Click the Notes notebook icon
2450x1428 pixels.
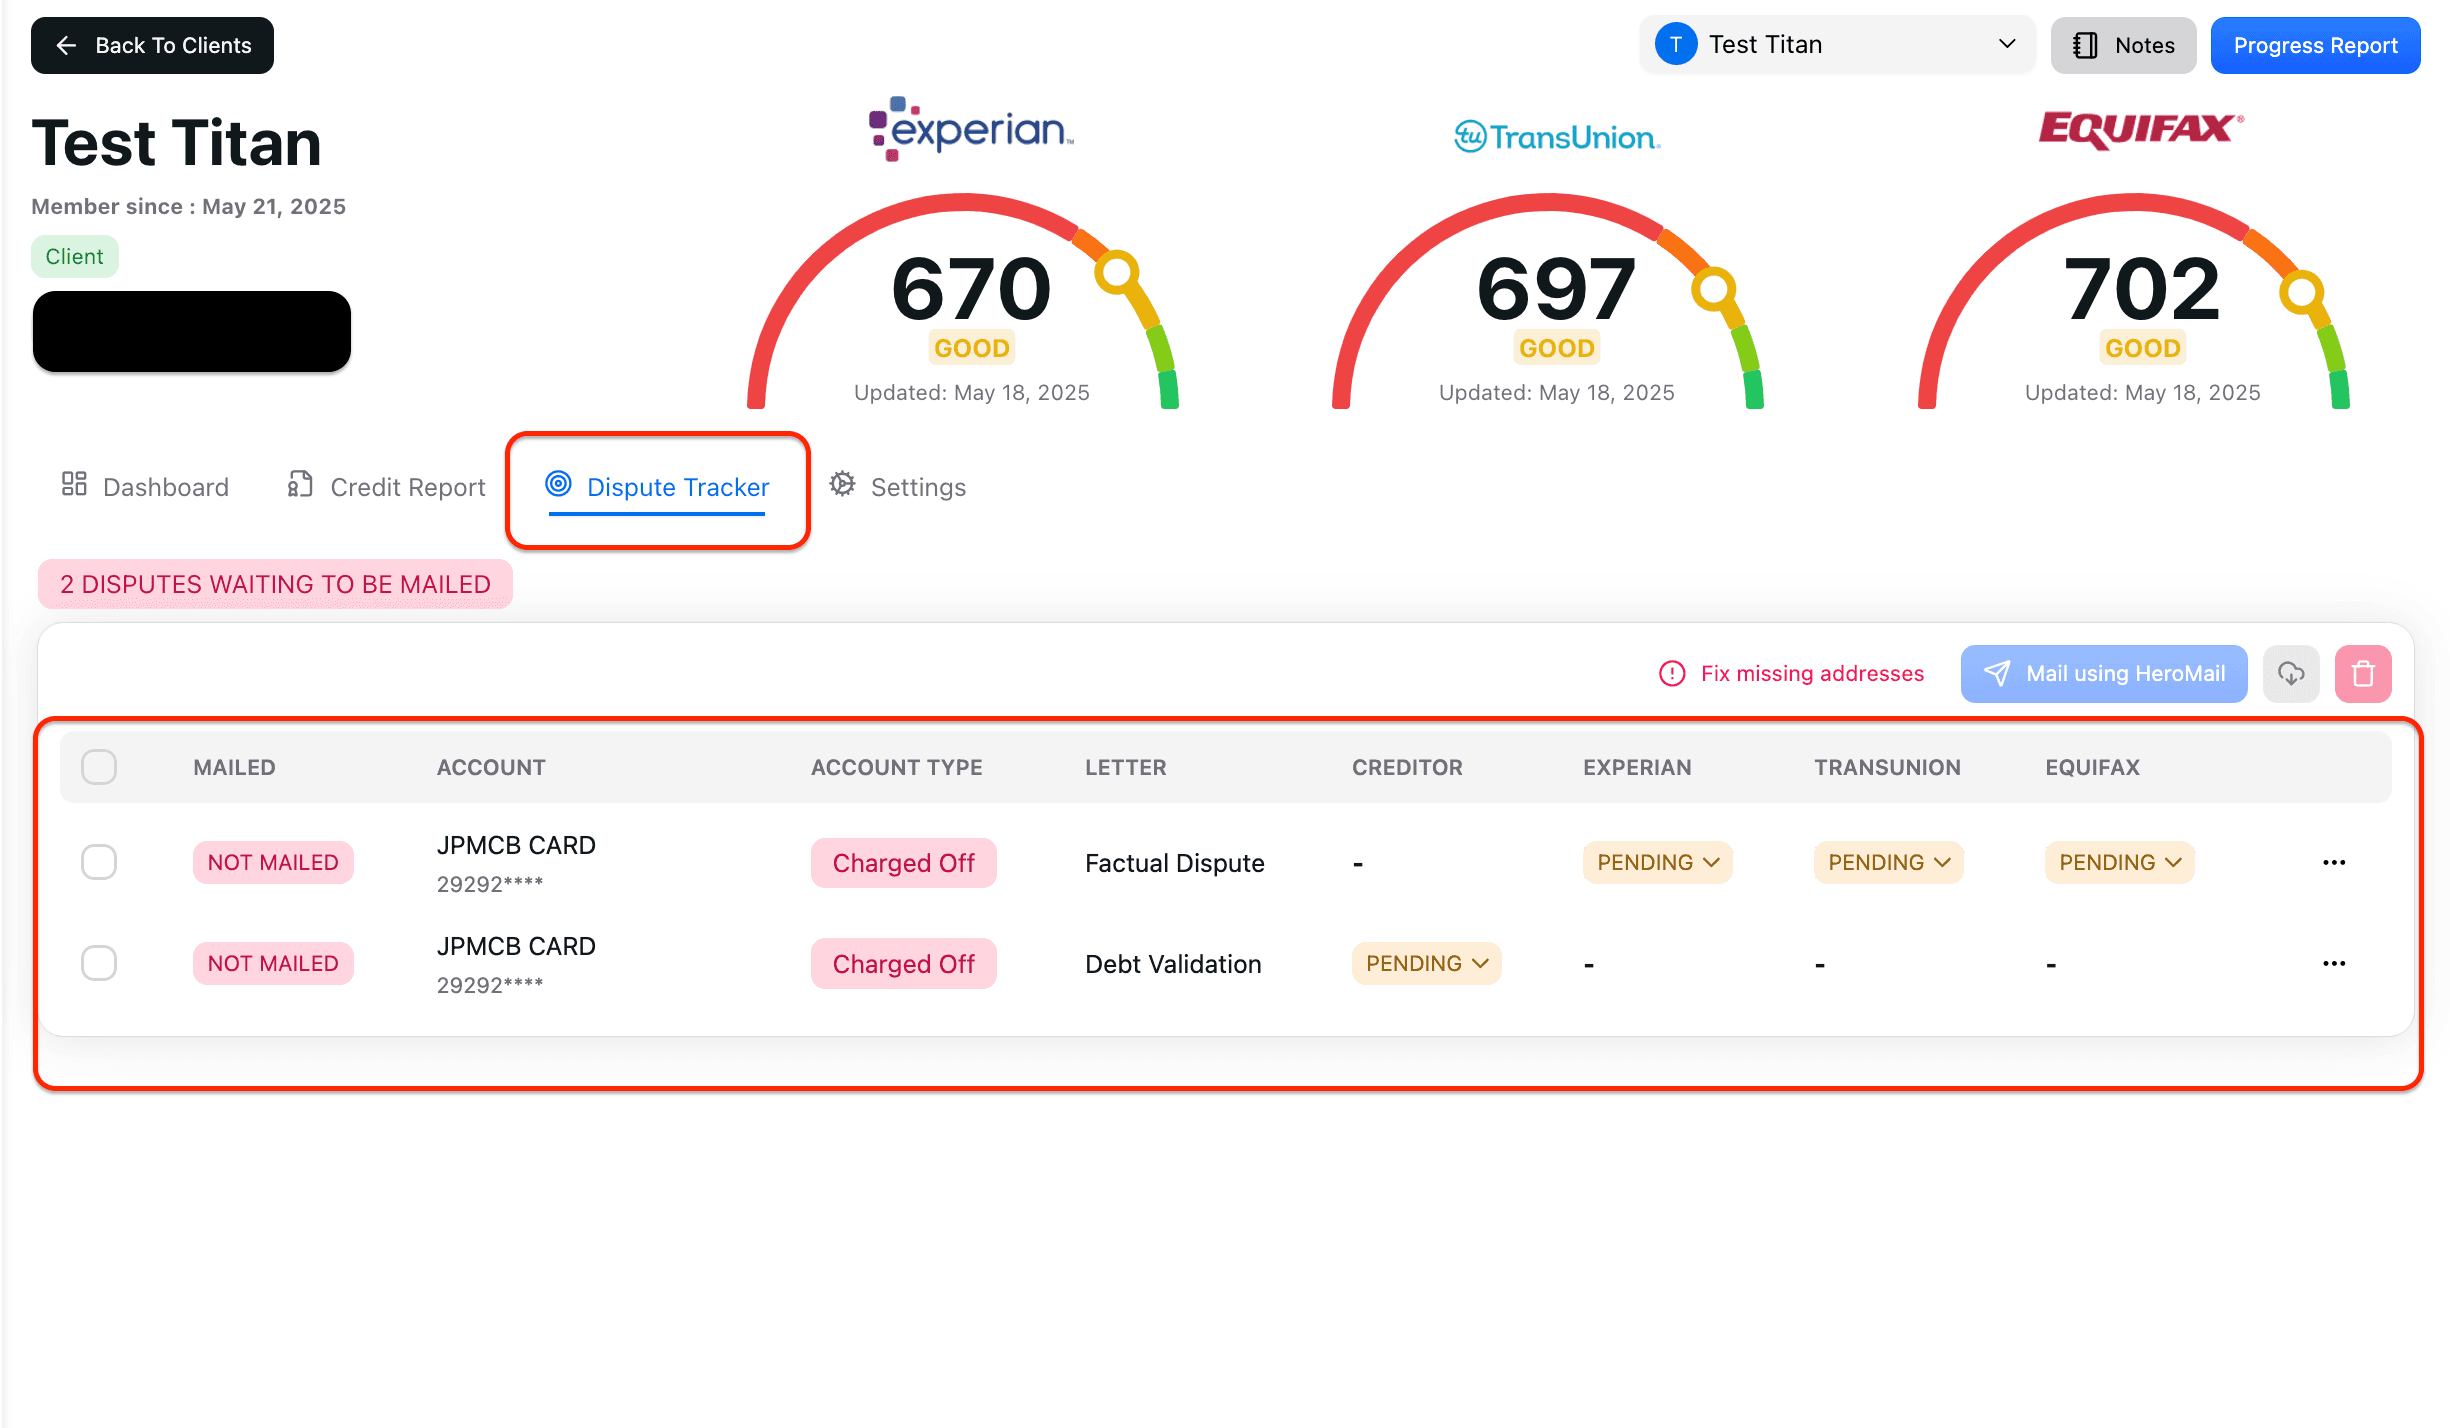(x=2085, y=45)
